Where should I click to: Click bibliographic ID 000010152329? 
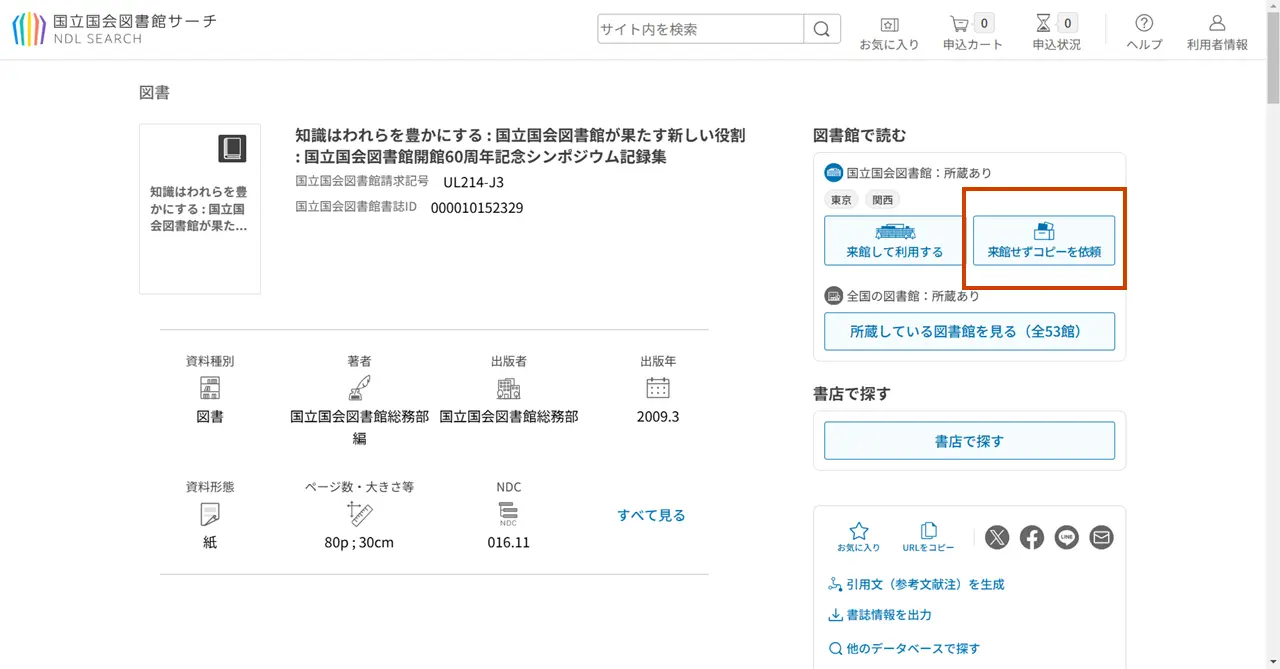pos(477,208)
